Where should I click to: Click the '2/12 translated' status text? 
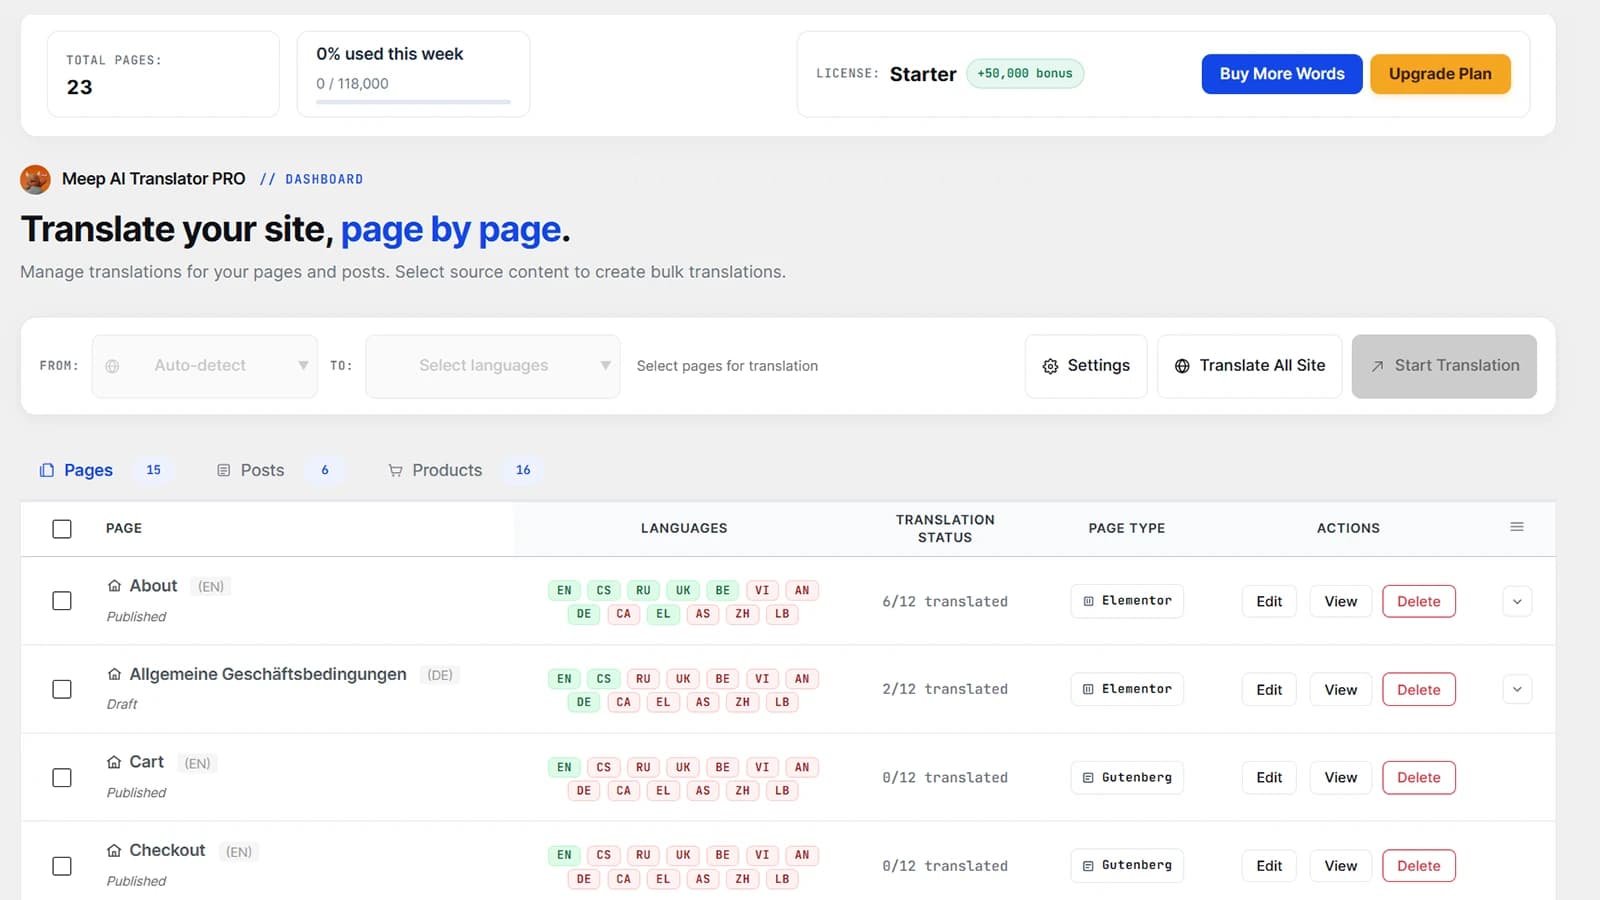(x=945, y=689)
